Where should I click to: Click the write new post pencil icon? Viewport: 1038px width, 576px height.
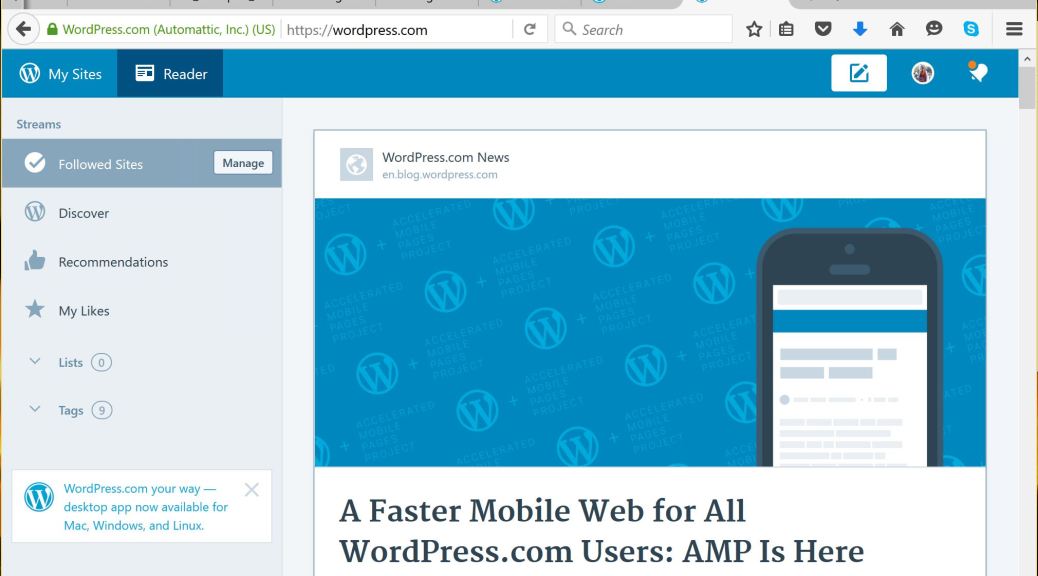click(859, 73)
